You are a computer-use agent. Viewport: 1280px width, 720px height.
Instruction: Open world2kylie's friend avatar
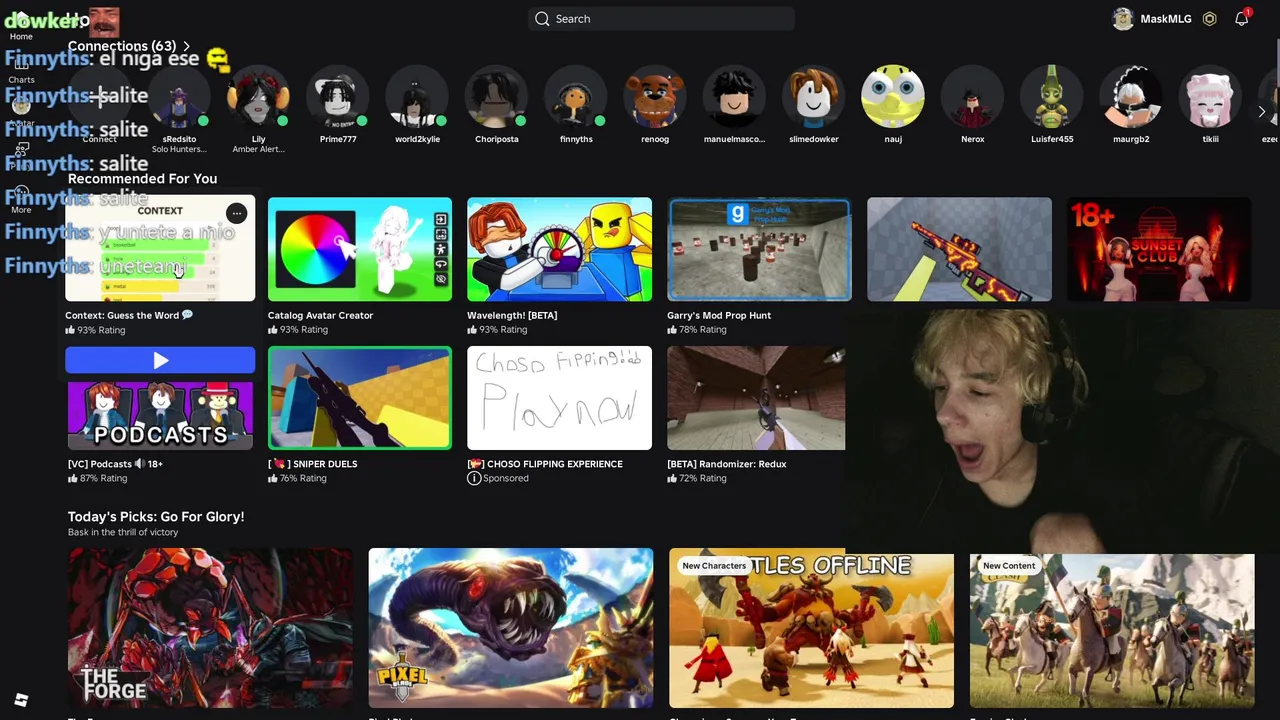(417, 96)
